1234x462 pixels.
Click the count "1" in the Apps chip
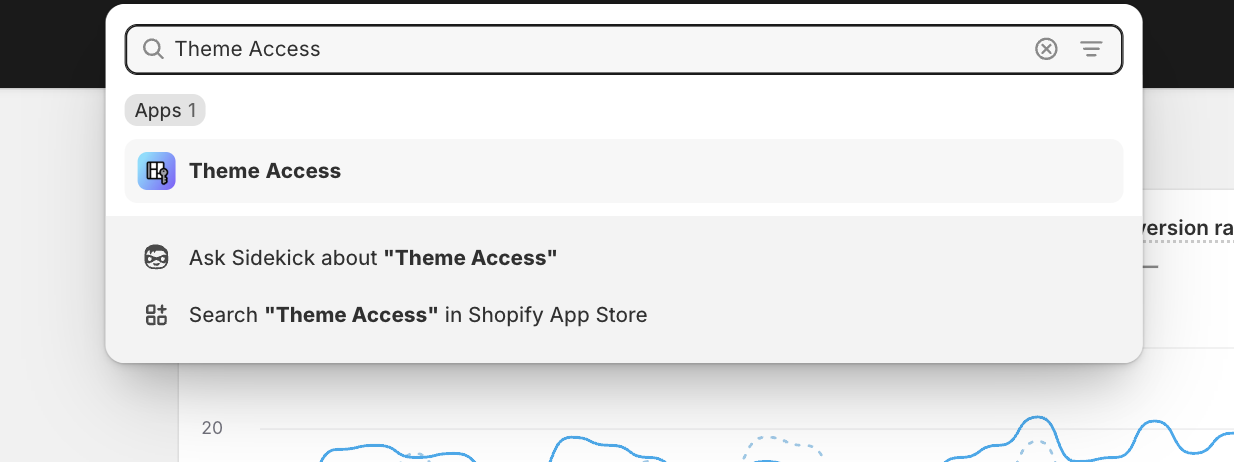click(x=192, y=110)
